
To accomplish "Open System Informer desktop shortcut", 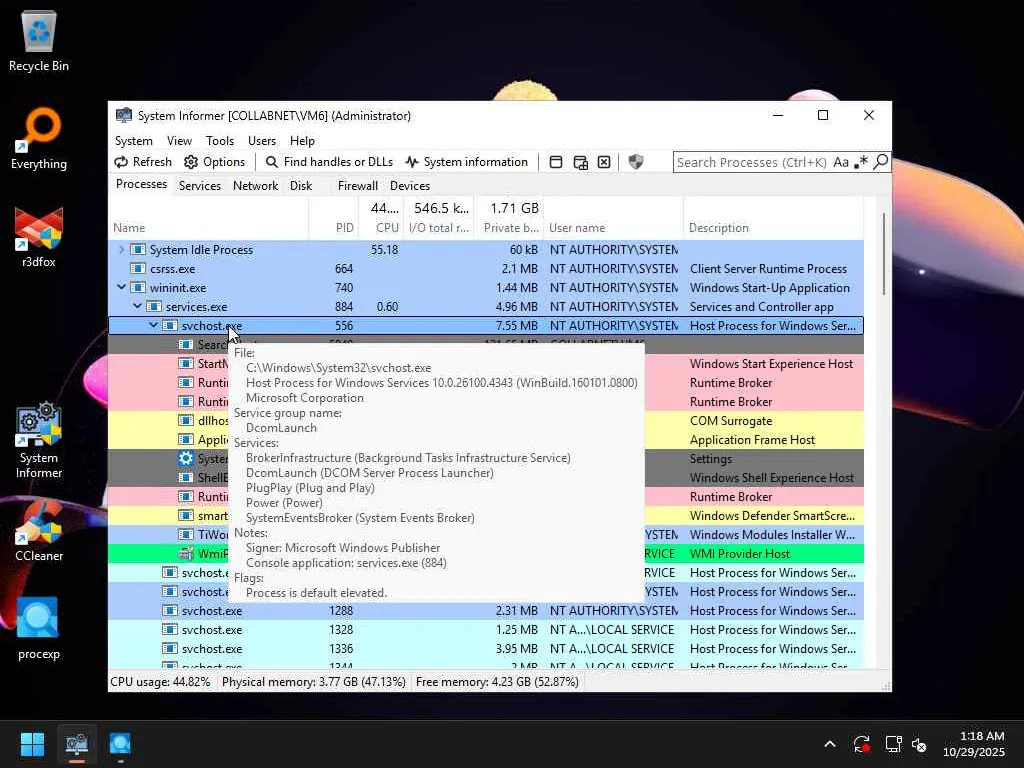I will [39, 441].
